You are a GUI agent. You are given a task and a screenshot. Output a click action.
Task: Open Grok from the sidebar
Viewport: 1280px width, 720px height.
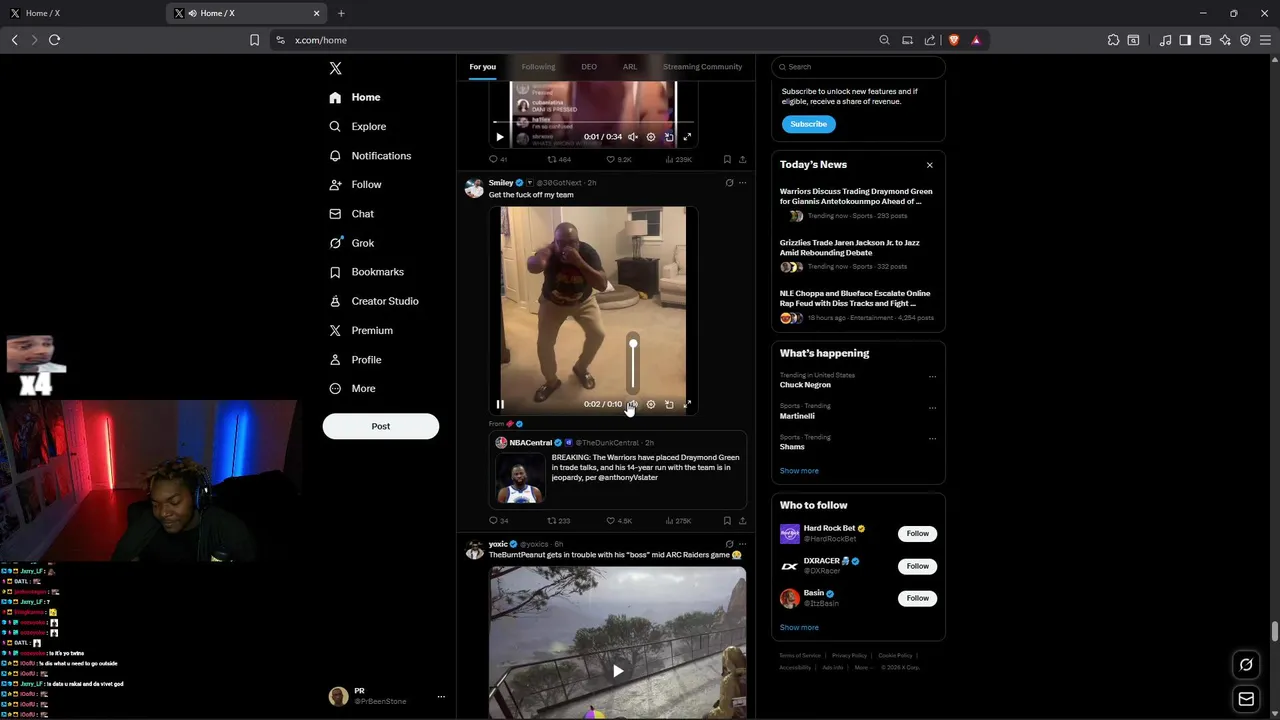coord(351,243)
